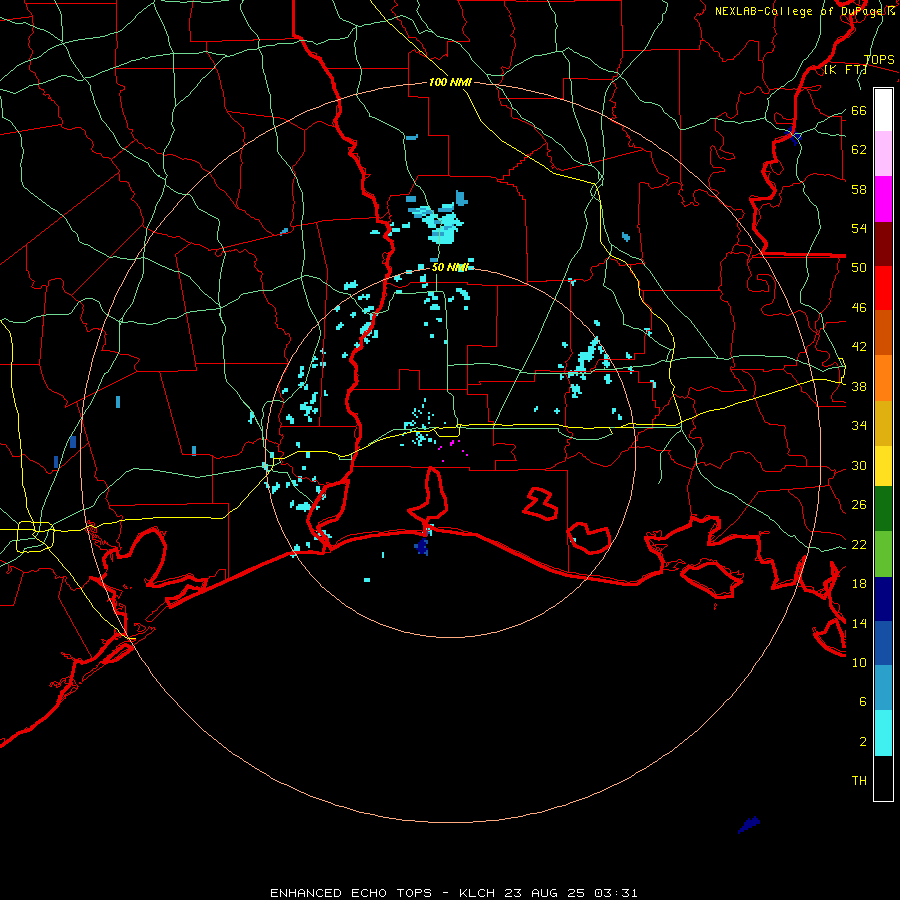Image resolution: width=900 pixels, height=900 pixels.
Task: Click legend value 22
Action: point(859,544)
